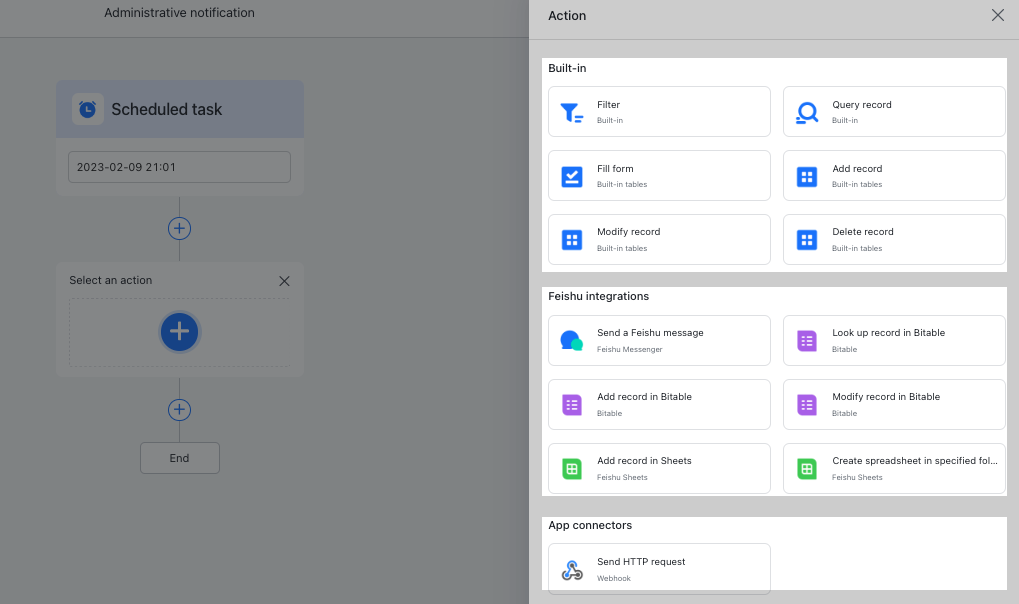Choose the Query record magnifier icon
The height and width of the screenshot is (604, 1019).
pyautogui.click(x=807, y=112)
